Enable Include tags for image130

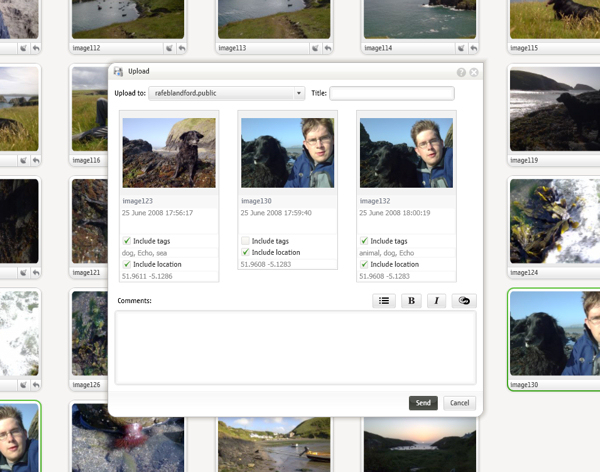[245, 241]
